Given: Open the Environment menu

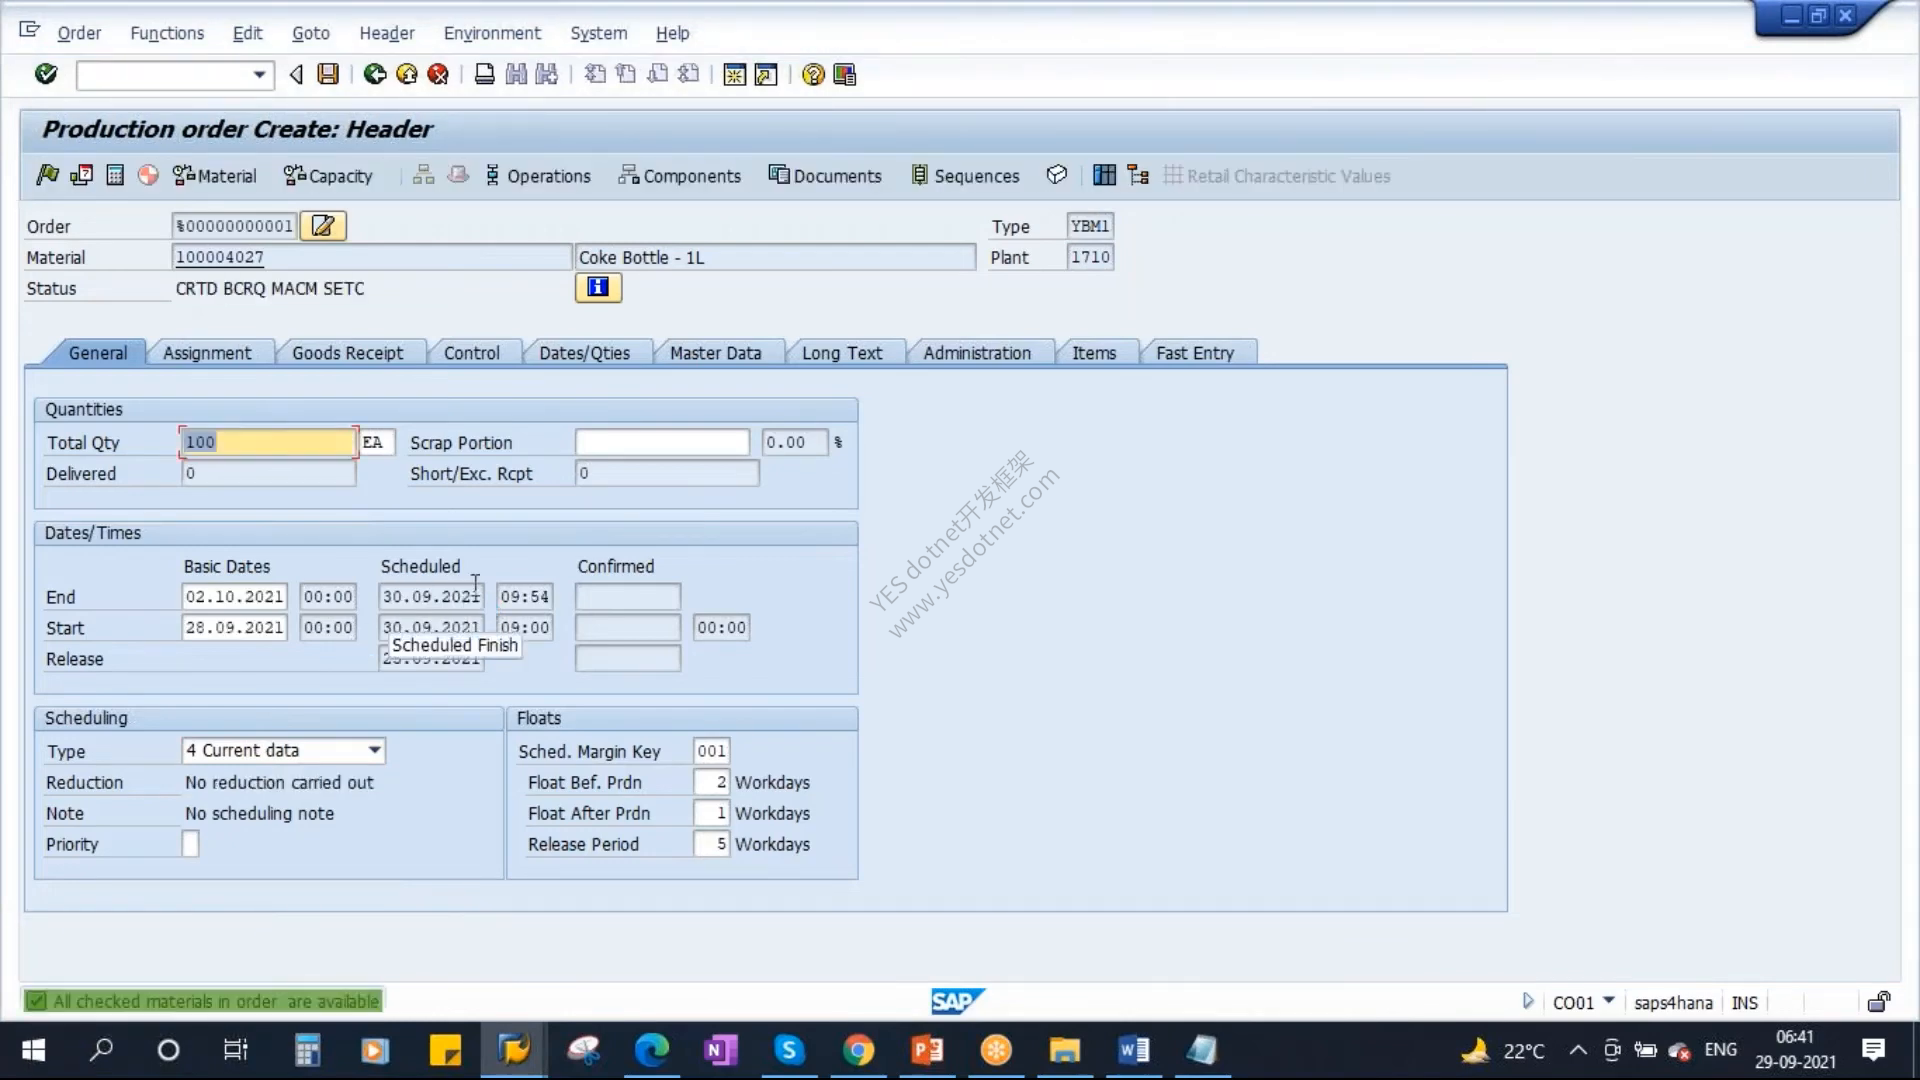Looking at the screenshot, I should click(x=492, y=33).
